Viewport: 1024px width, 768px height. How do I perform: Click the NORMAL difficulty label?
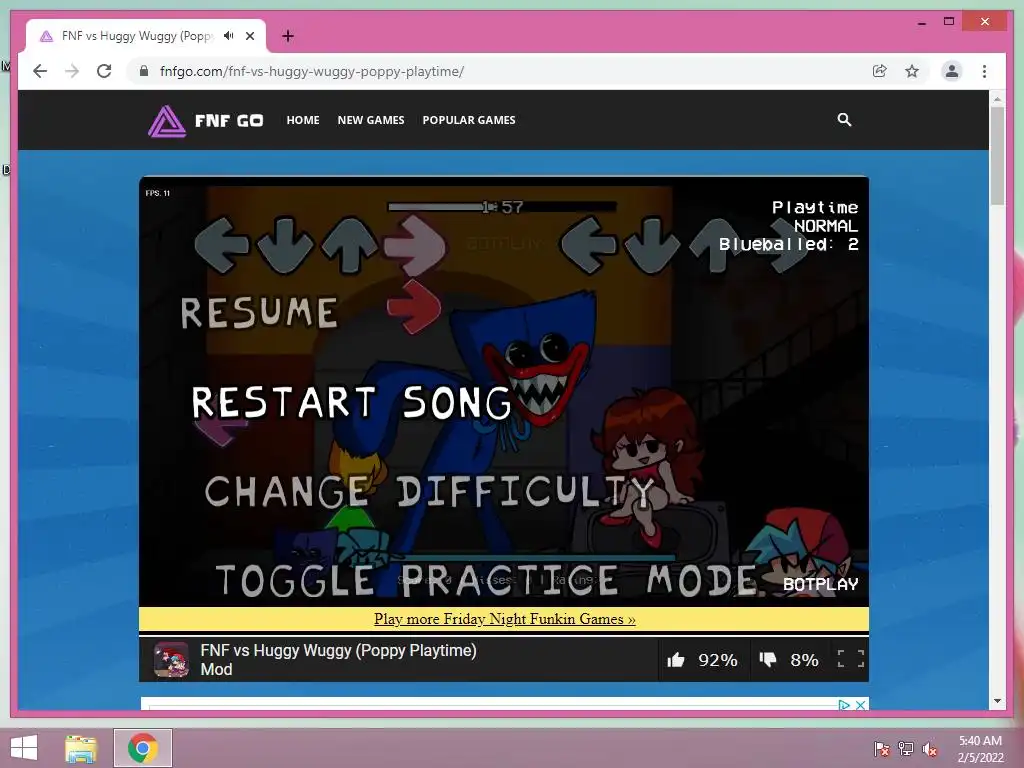tap(825, 226)
